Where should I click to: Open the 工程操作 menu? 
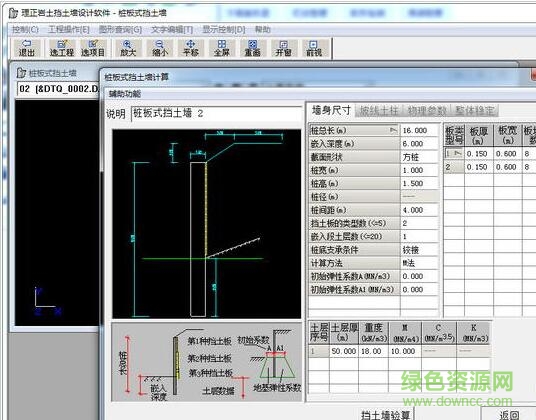[x=69, y=30]
